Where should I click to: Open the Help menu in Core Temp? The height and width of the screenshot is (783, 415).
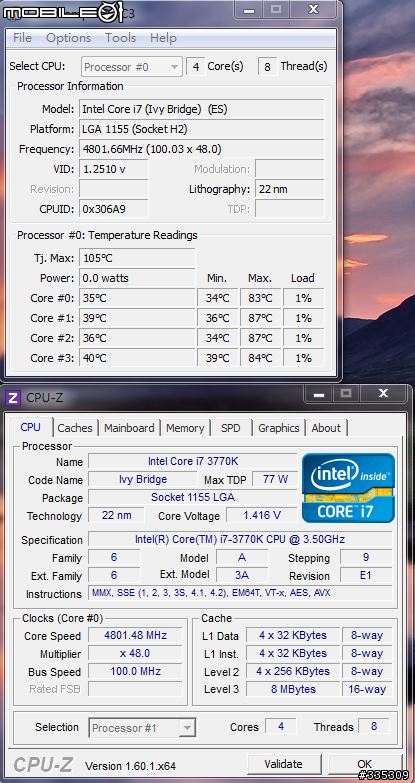[163, 38]
